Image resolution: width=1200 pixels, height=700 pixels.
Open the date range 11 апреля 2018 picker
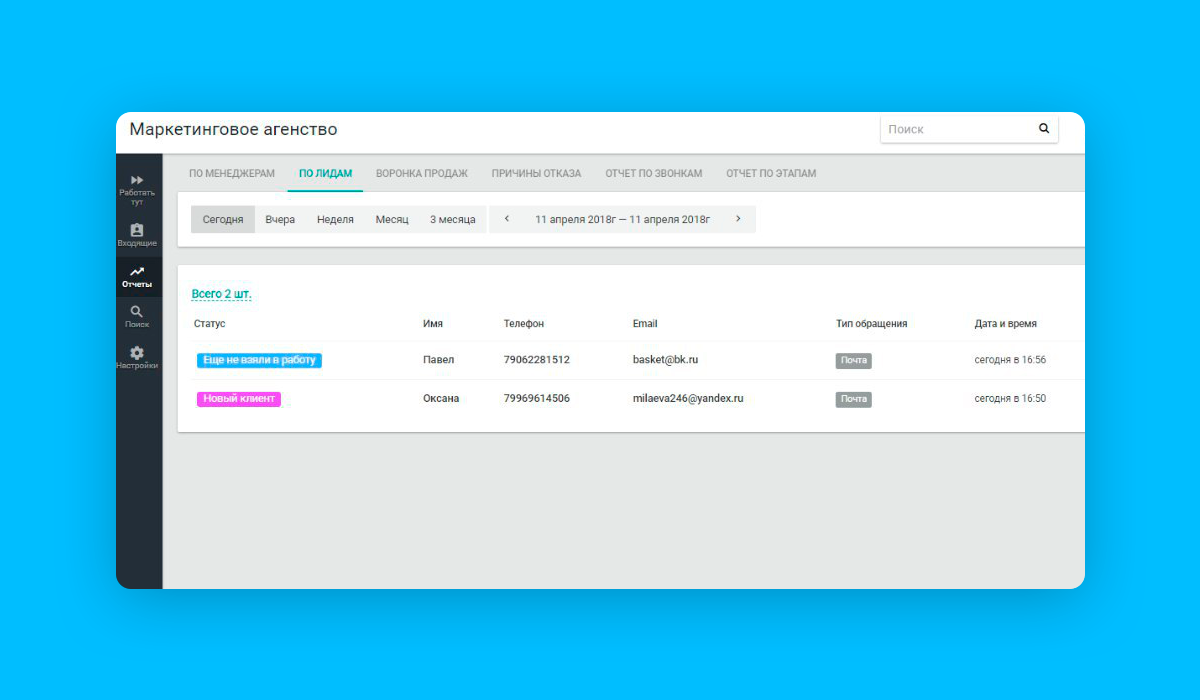pyautogui.click(x=623, y=219)
